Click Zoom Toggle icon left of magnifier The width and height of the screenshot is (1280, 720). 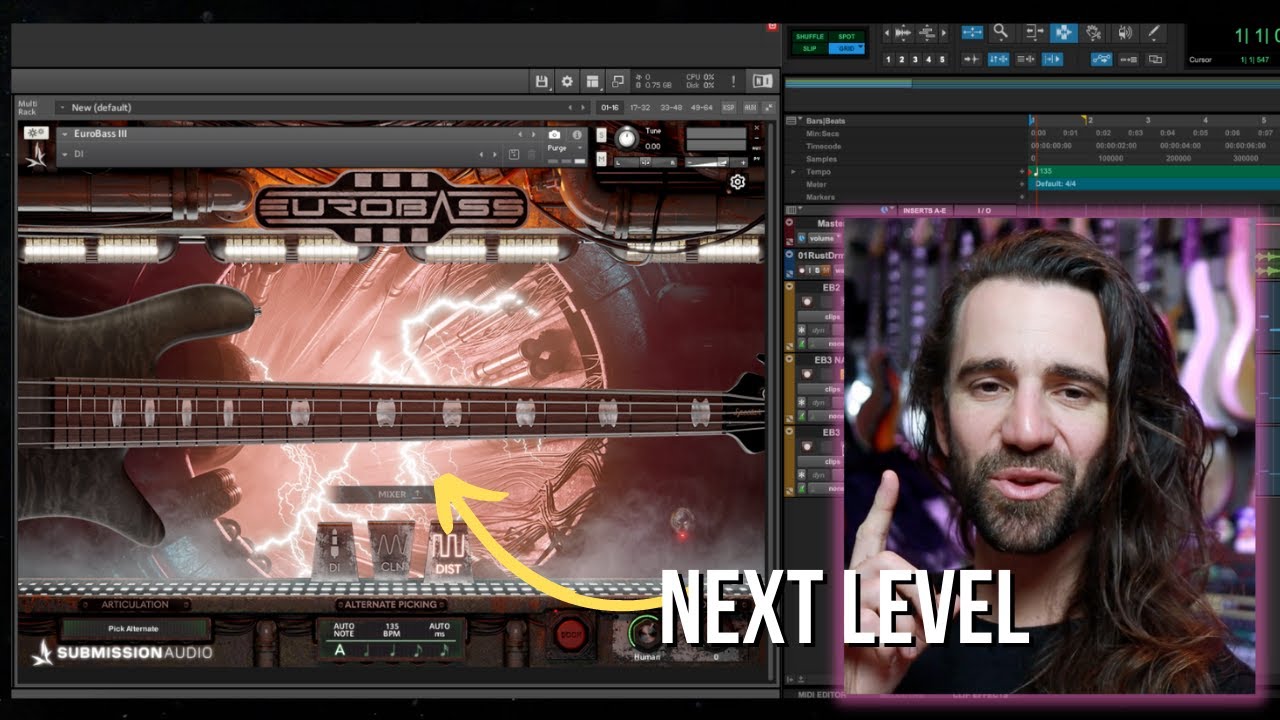tap(972, 32)
